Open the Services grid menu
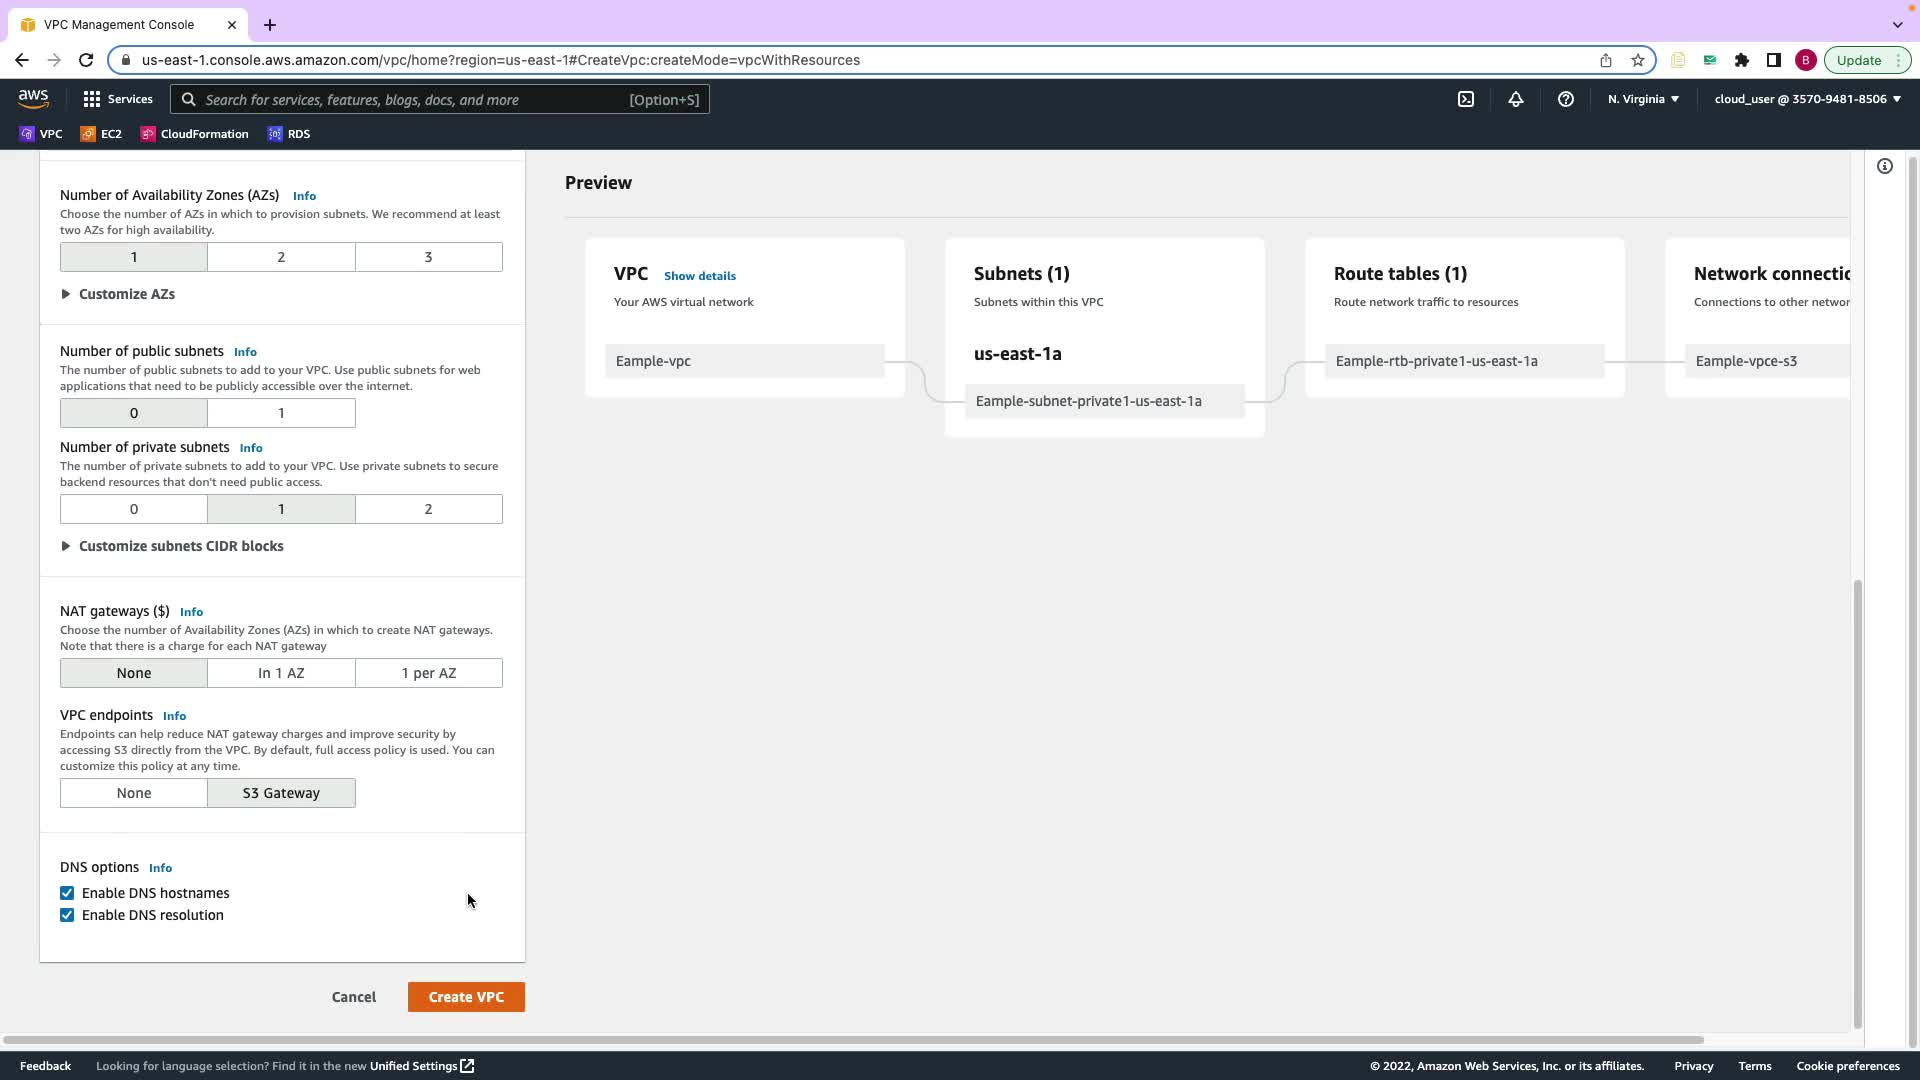This screenshot has width=1920, height=1080. coord(117,99)
